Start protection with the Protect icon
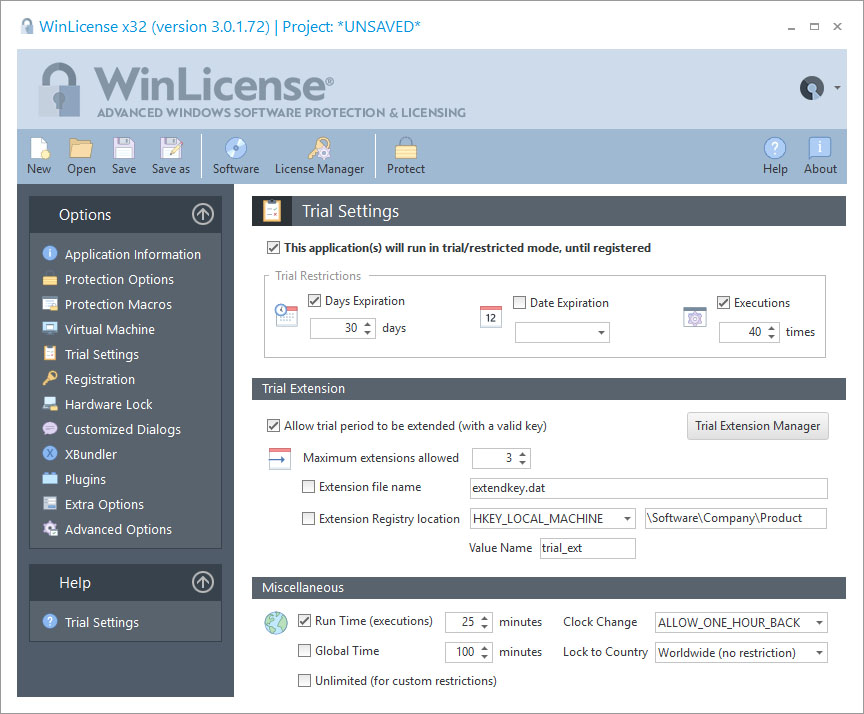 tap(406, 149)
